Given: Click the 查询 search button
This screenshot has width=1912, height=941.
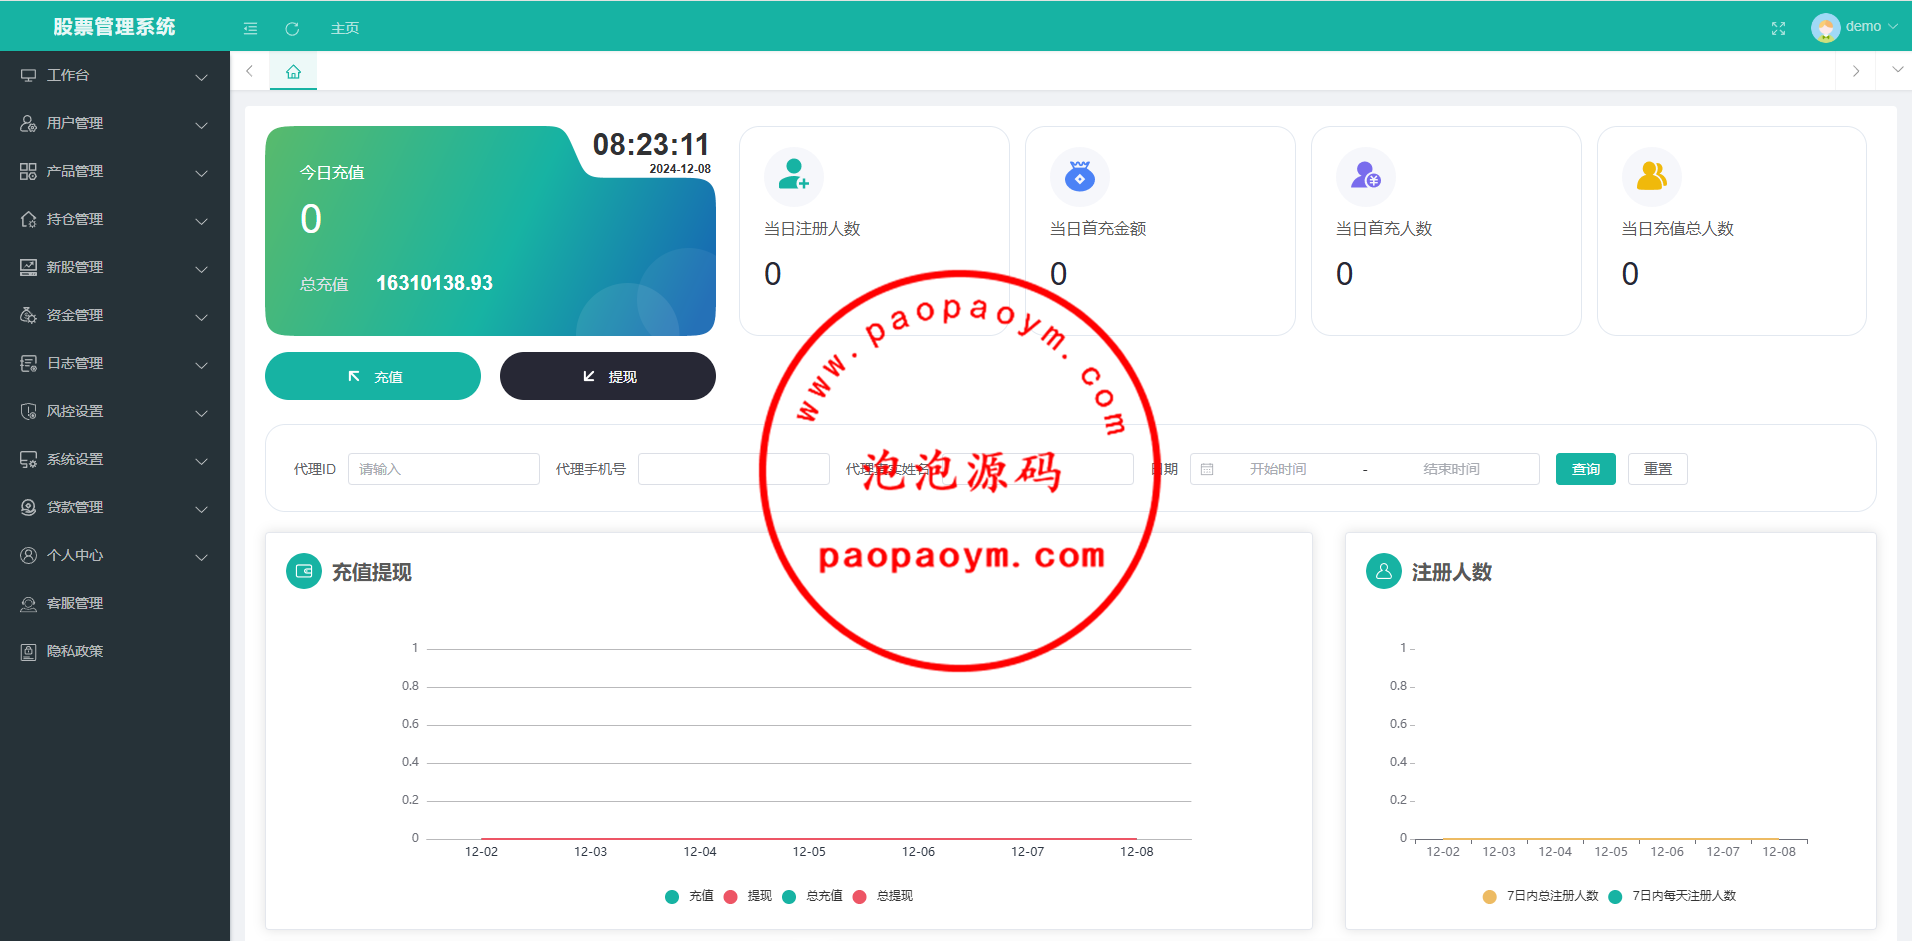Looking at the screenshot, I should pos(1586,469).
